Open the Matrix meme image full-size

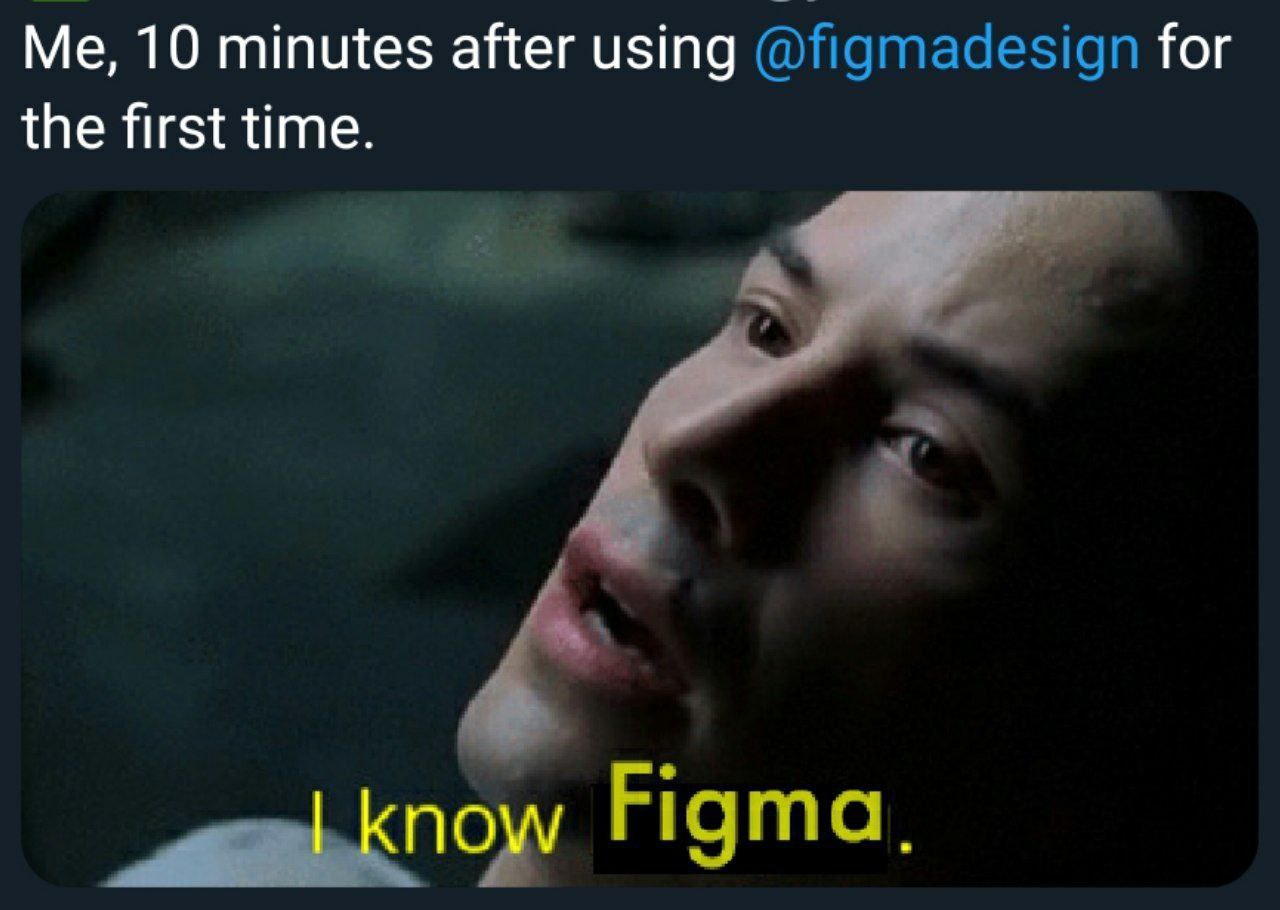pyautogui.click(x=639, y=539)
